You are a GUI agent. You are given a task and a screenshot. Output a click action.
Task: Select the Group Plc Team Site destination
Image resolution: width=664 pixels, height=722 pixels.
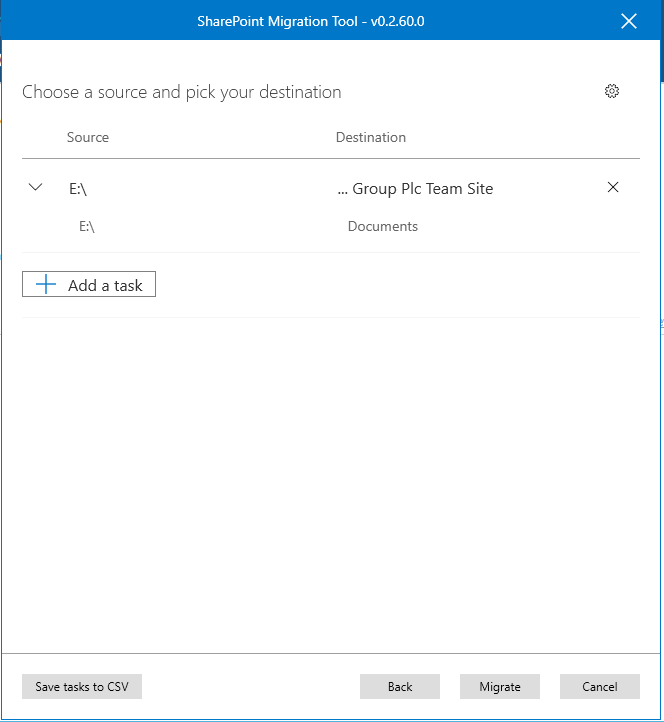tap(415, 189)
